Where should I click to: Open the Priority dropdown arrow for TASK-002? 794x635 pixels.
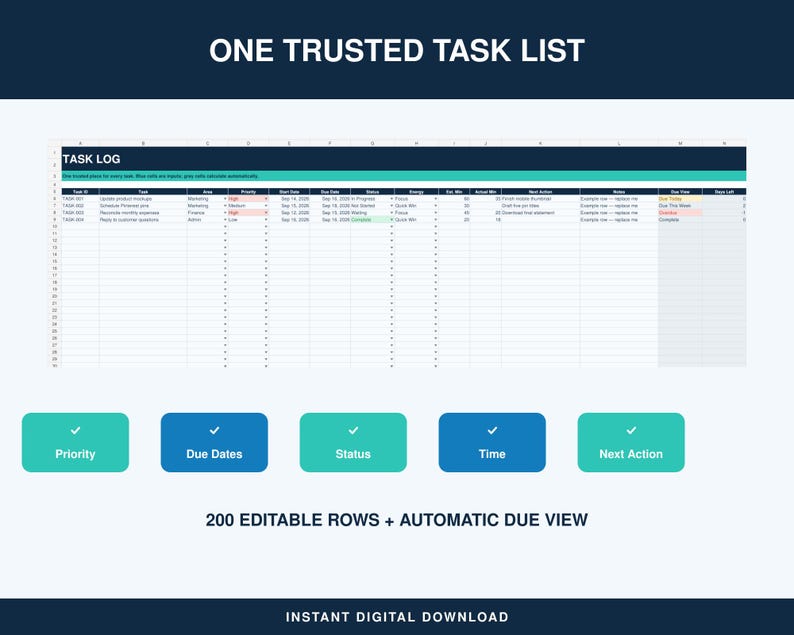(266, 206)
